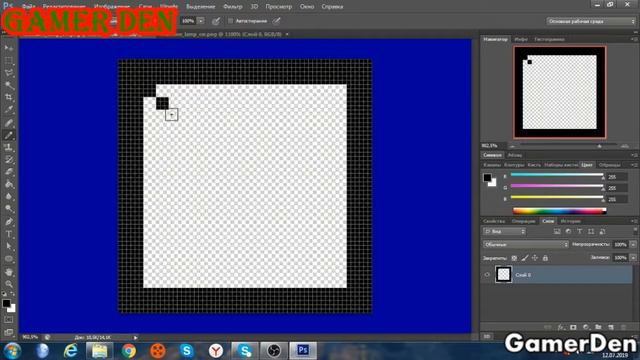Adjust the green (G) color slider
The width and height of the screenshot is (640, 360).
point(557,187)
